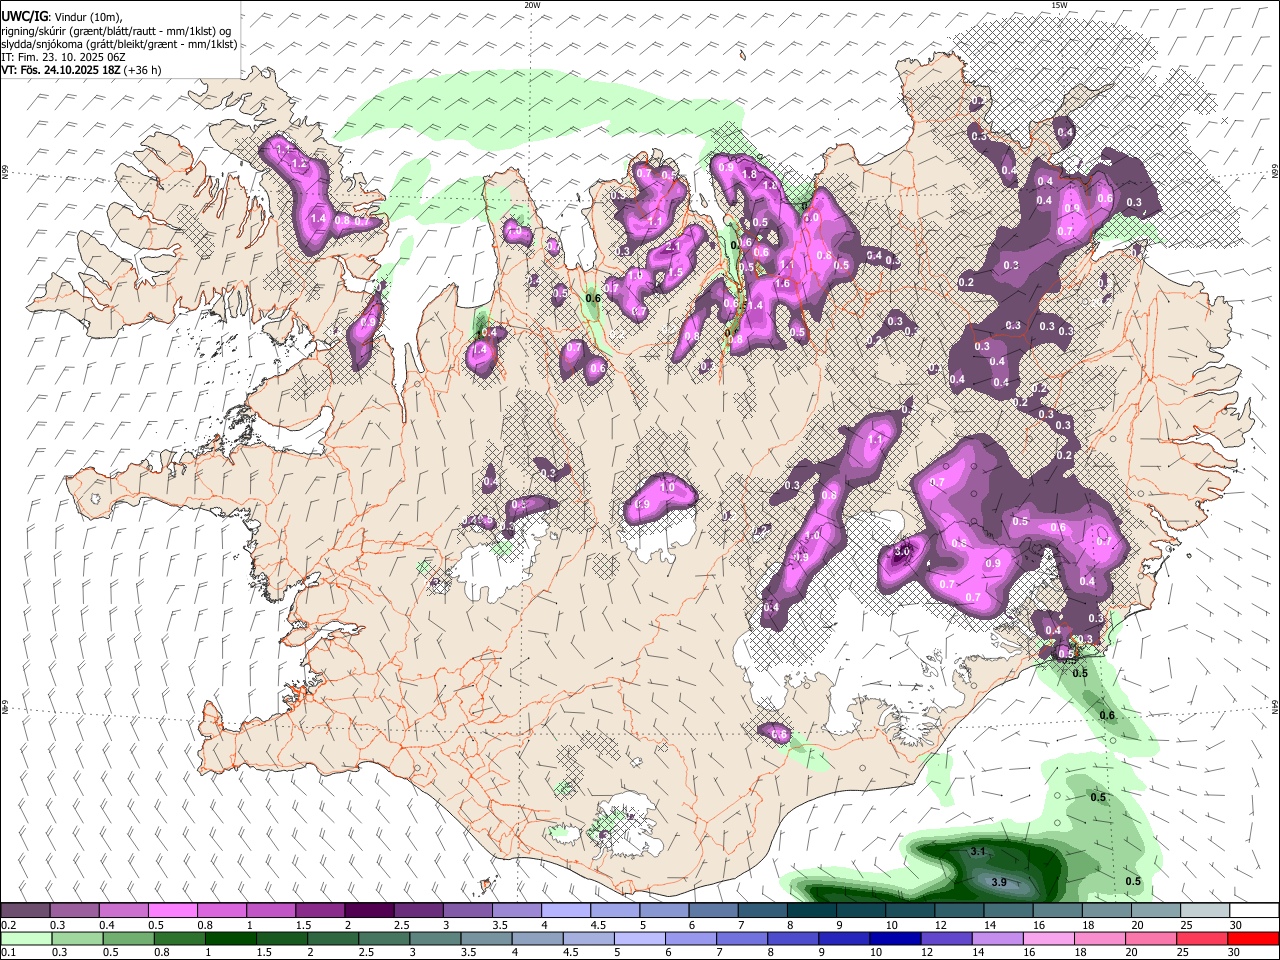The width and height of the screenshot is (1280, 960).
Task: Click the 'UWC/IG: Vindur (10m)' title text
Action: click(61, 16)
